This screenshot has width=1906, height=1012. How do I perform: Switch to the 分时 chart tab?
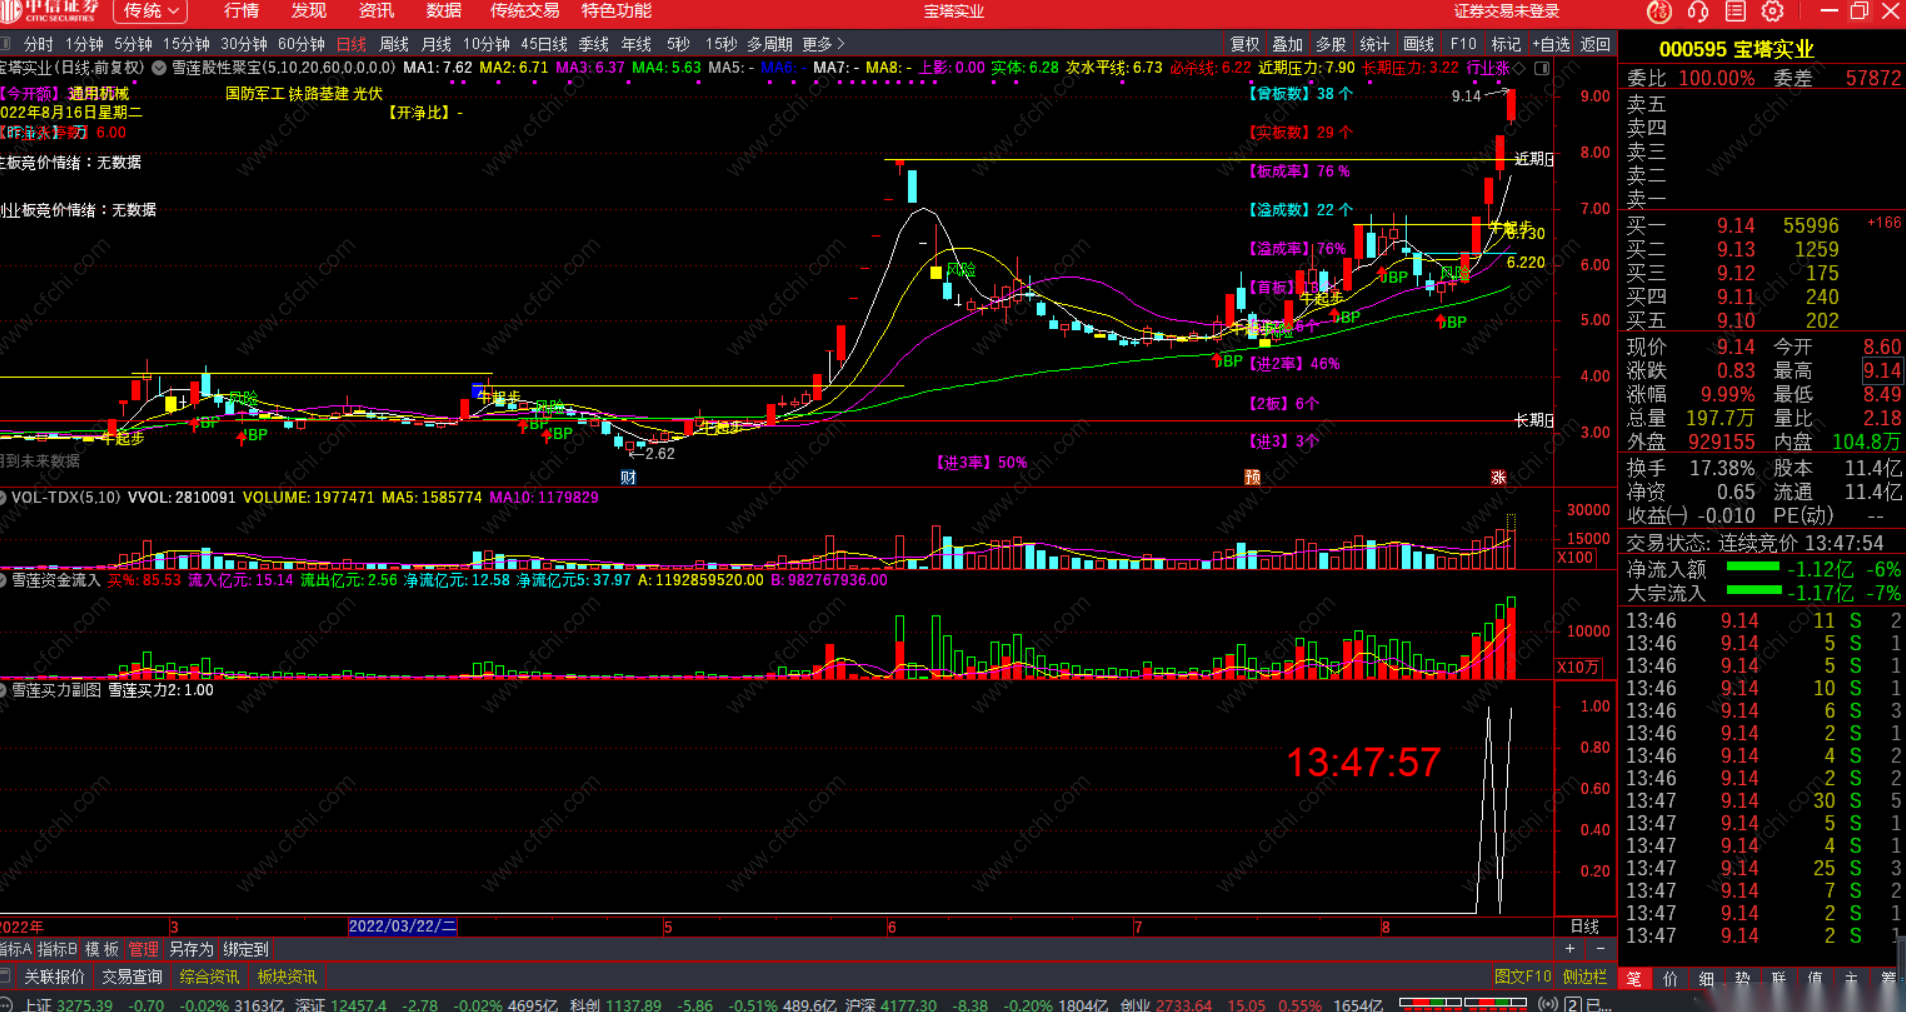click(38, 44)
